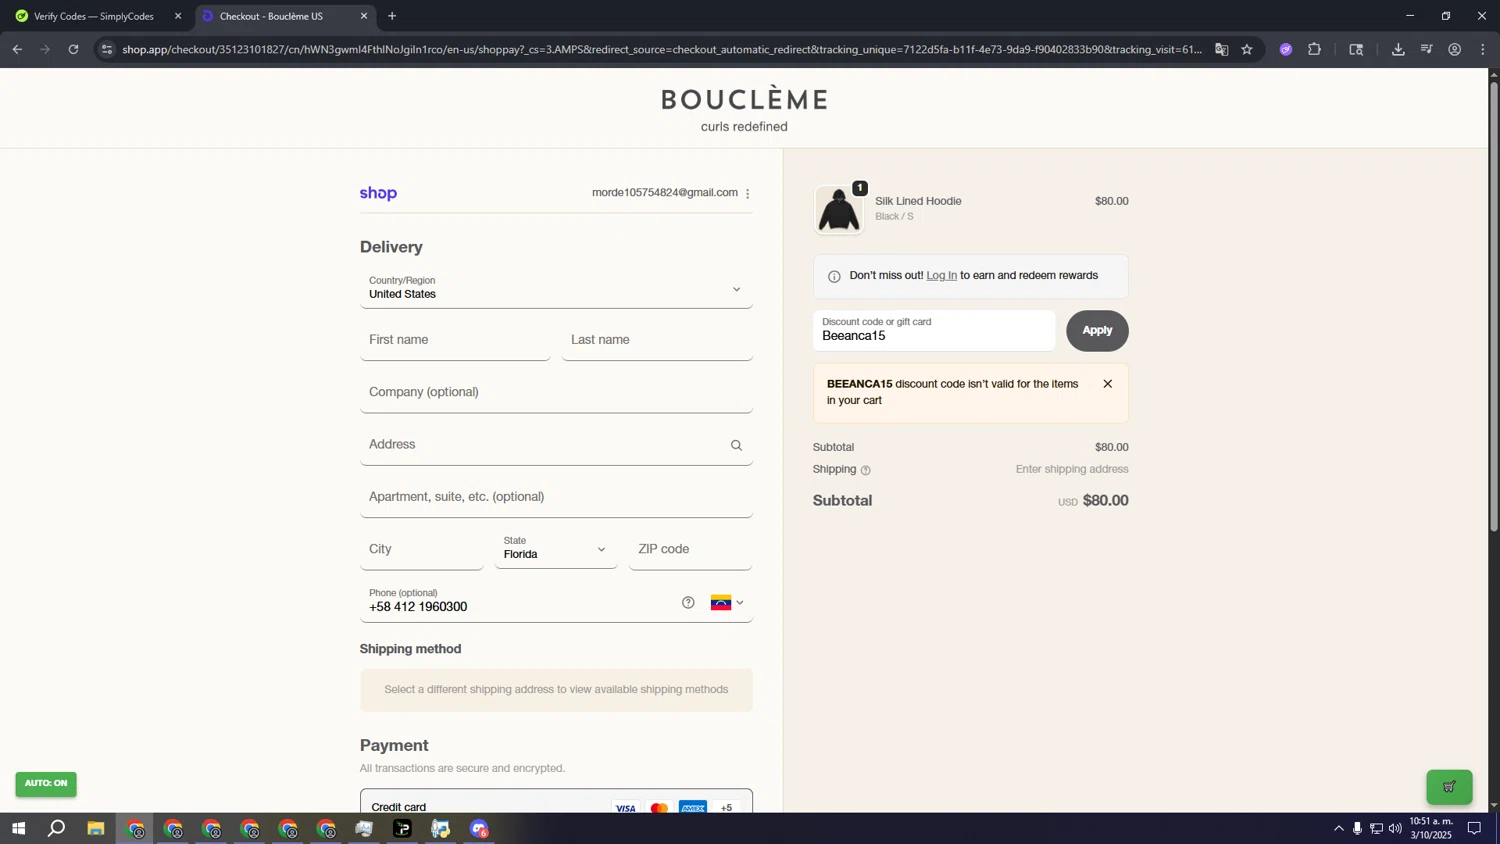
Task: Dismiss BEEANCA15 invalid code message
Action: point(1107,384)
